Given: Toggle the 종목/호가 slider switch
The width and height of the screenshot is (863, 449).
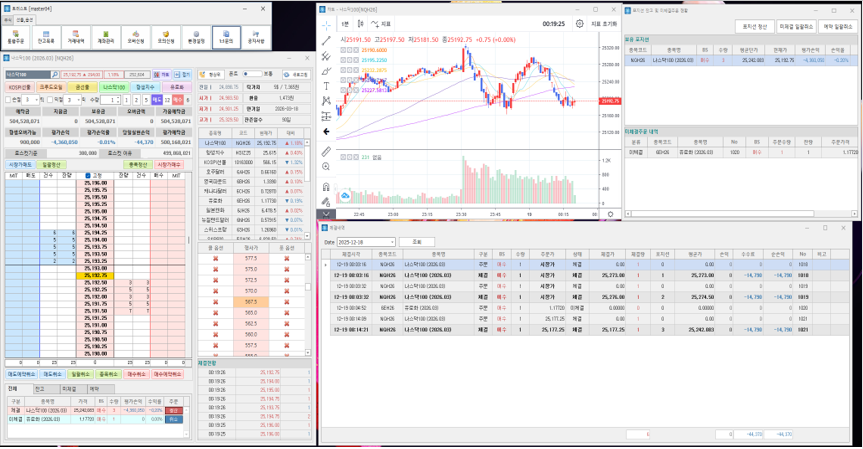Looking at the screenshot, I should [254, 74].
